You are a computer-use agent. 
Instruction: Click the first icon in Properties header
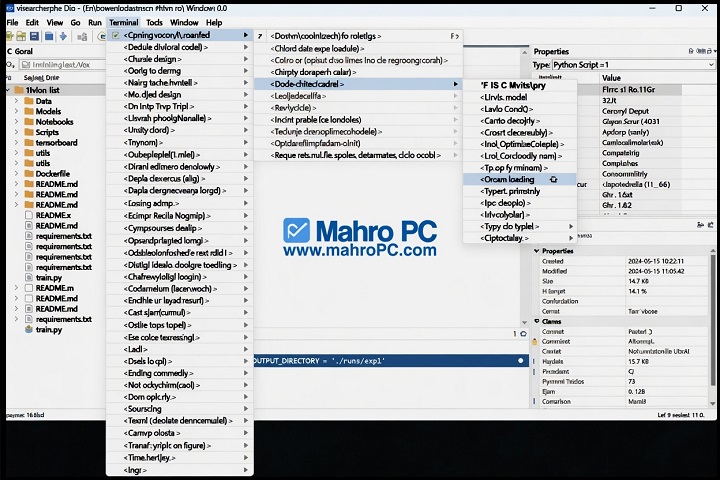click(x=691, y=51)
